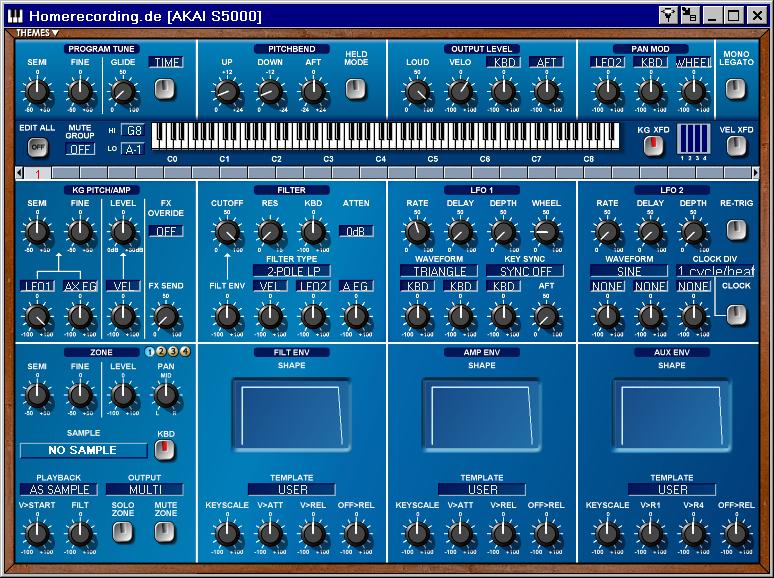This screenshot has width=774, height=578.
Task: Select zone 4 tab
Action: click(185, 351)
